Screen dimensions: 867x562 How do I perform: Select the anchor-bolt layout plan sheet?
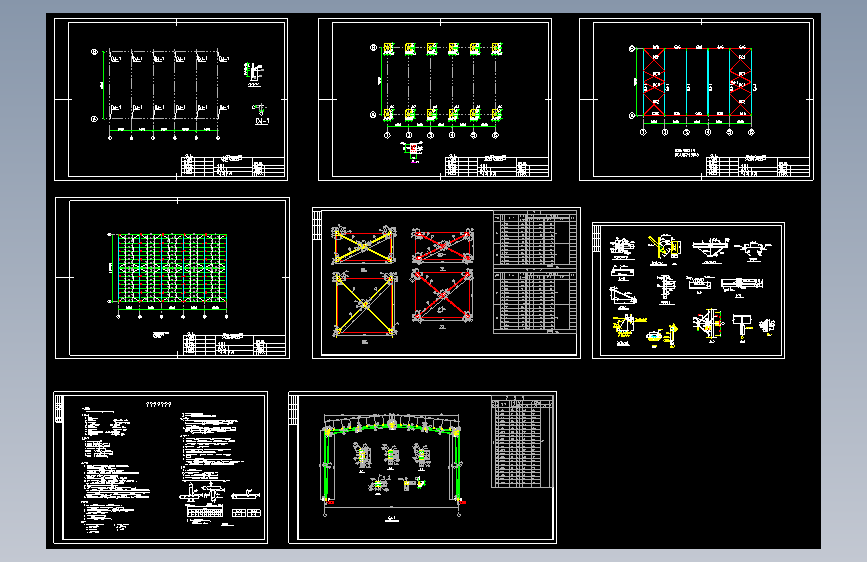(x=171, y=100)
